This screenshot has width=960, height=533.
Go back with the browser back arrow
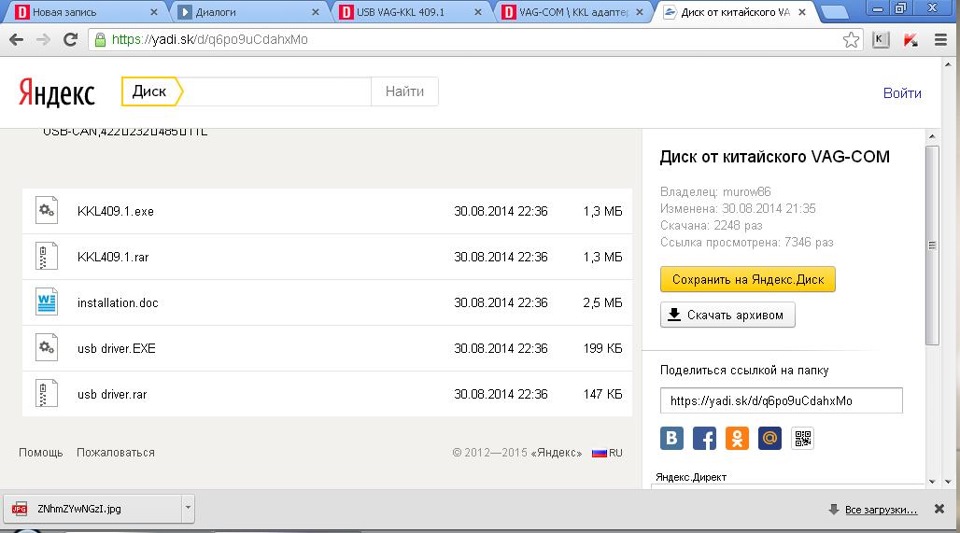(17, 40)
